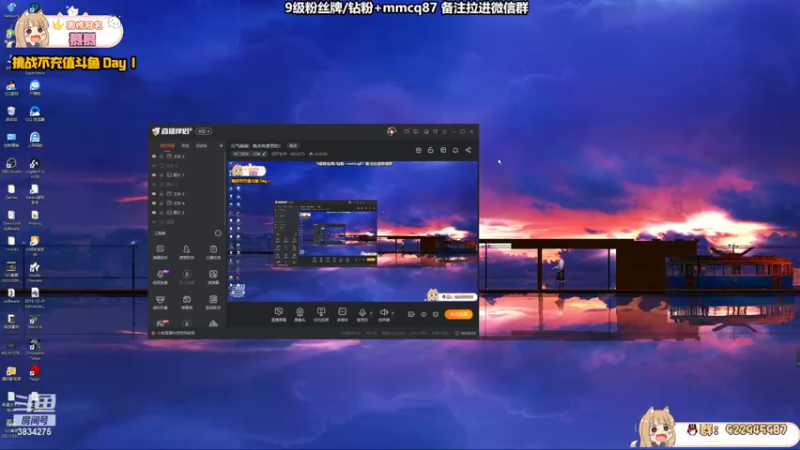The height and width of the screenshot is (450, 800).
Task: Toggle visibility of 图片 2 layer
Action: pos(154,212)
